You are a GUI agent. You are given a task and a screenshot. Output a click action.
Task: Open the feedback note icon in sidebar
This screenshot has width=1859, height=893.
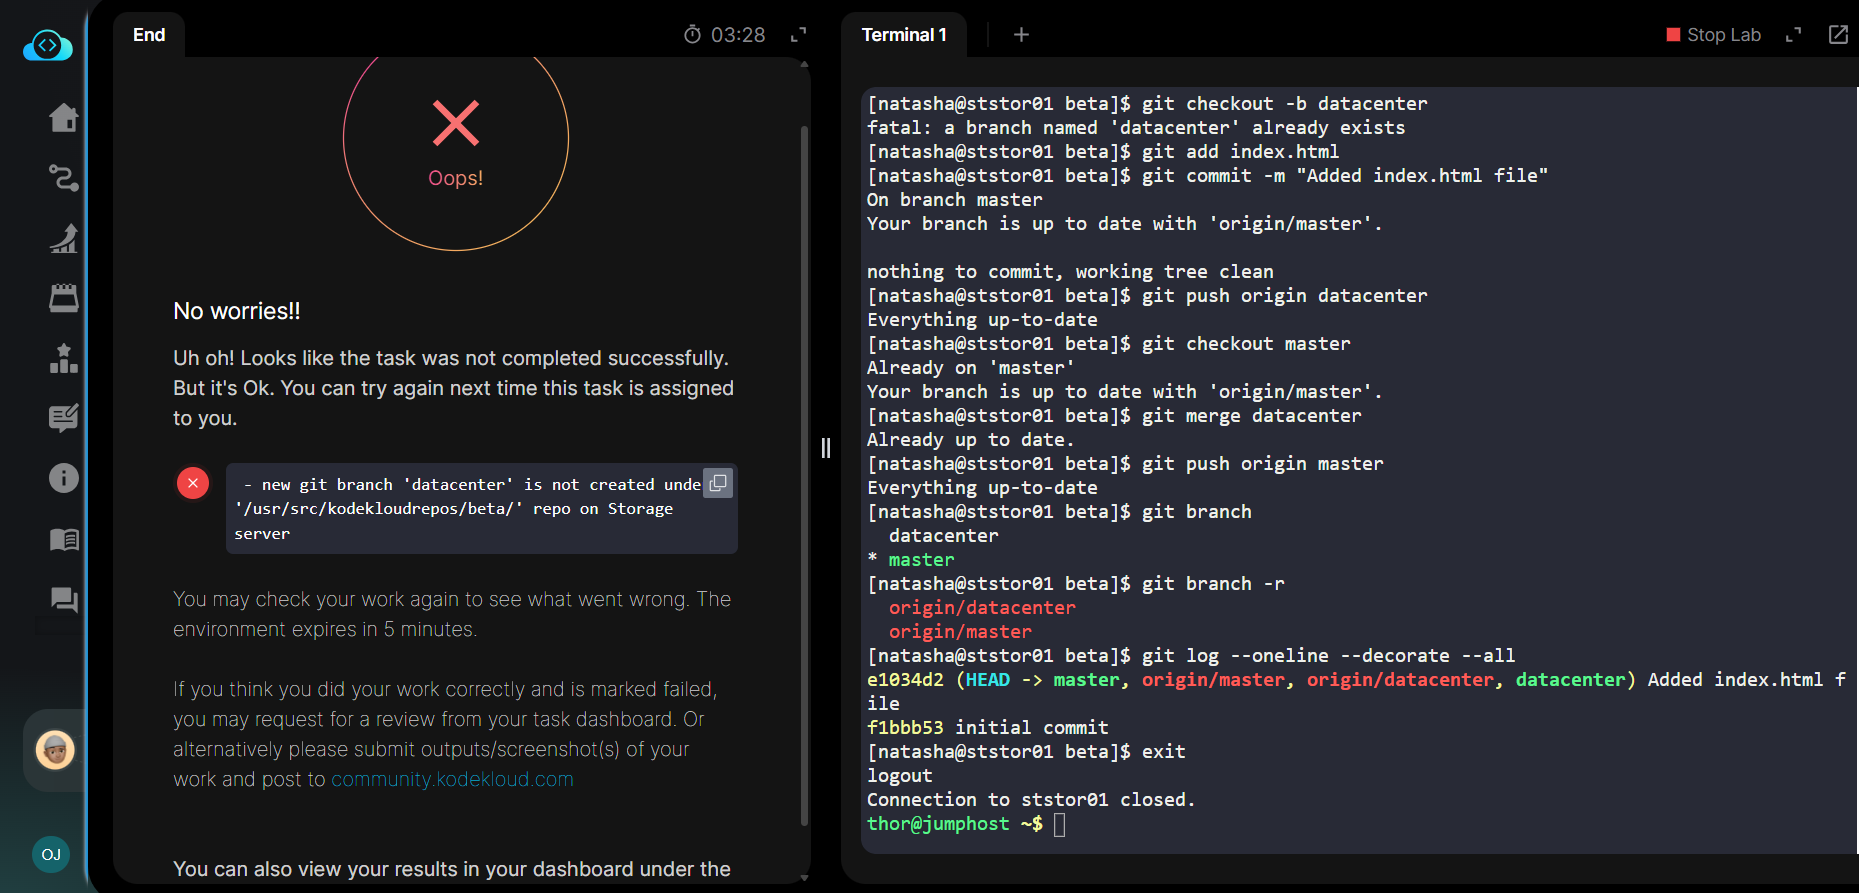pyautogui.click(x=64, y=418)
